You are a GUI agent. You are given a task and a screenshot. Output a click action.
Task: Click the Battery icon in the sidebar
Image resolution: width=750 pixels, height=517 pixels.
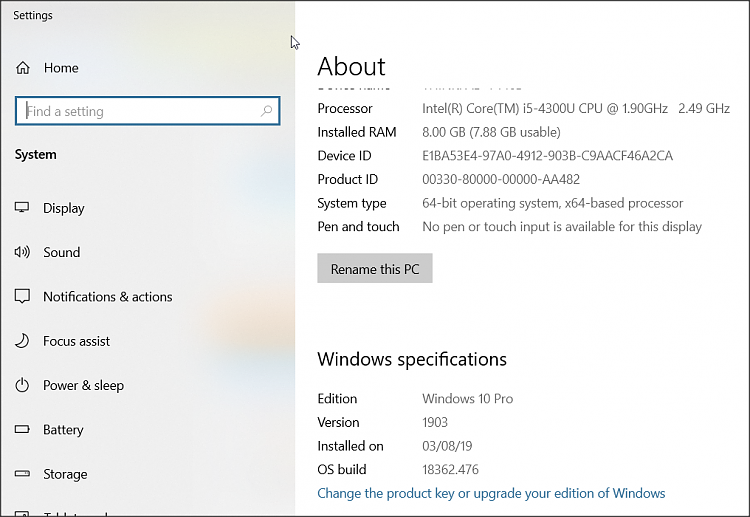point(22,429)
